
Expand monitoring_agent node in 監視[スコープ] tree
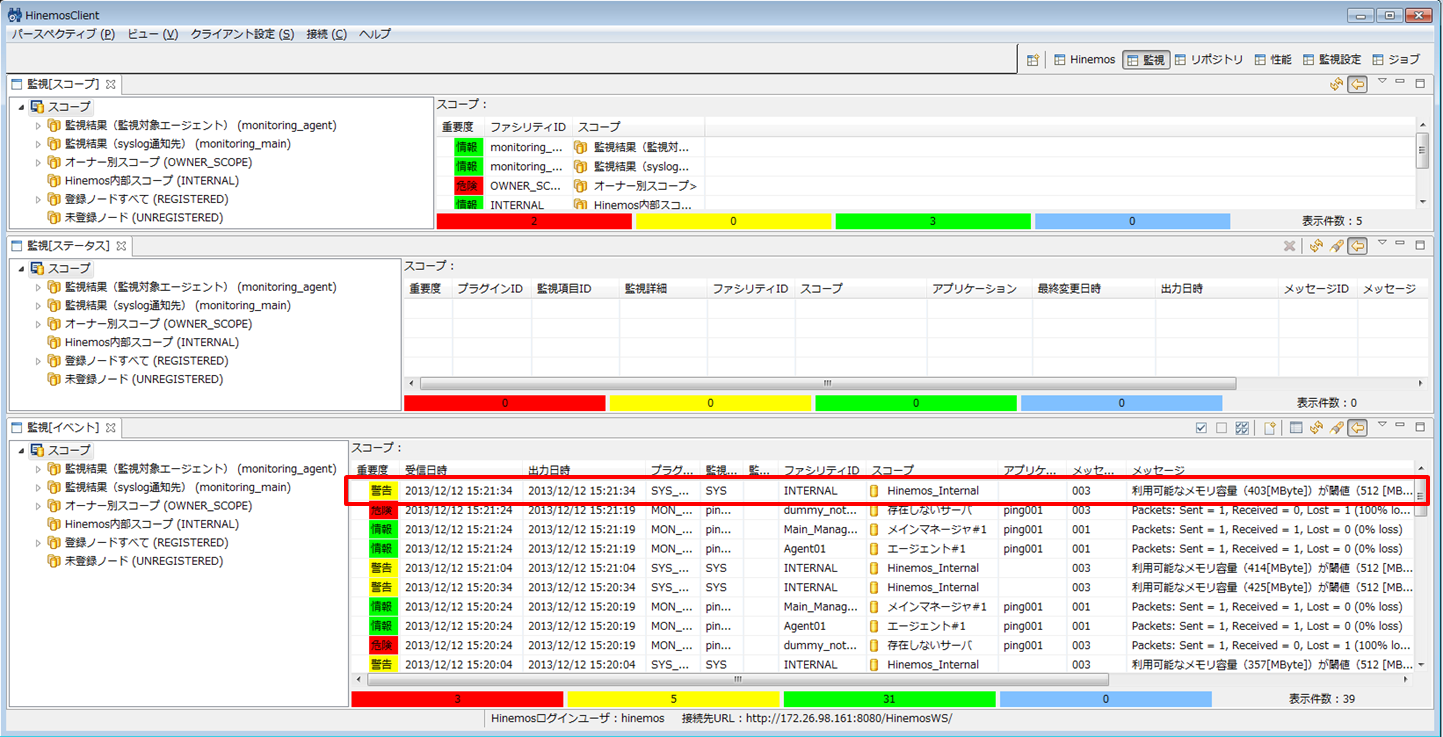(38, 126)
